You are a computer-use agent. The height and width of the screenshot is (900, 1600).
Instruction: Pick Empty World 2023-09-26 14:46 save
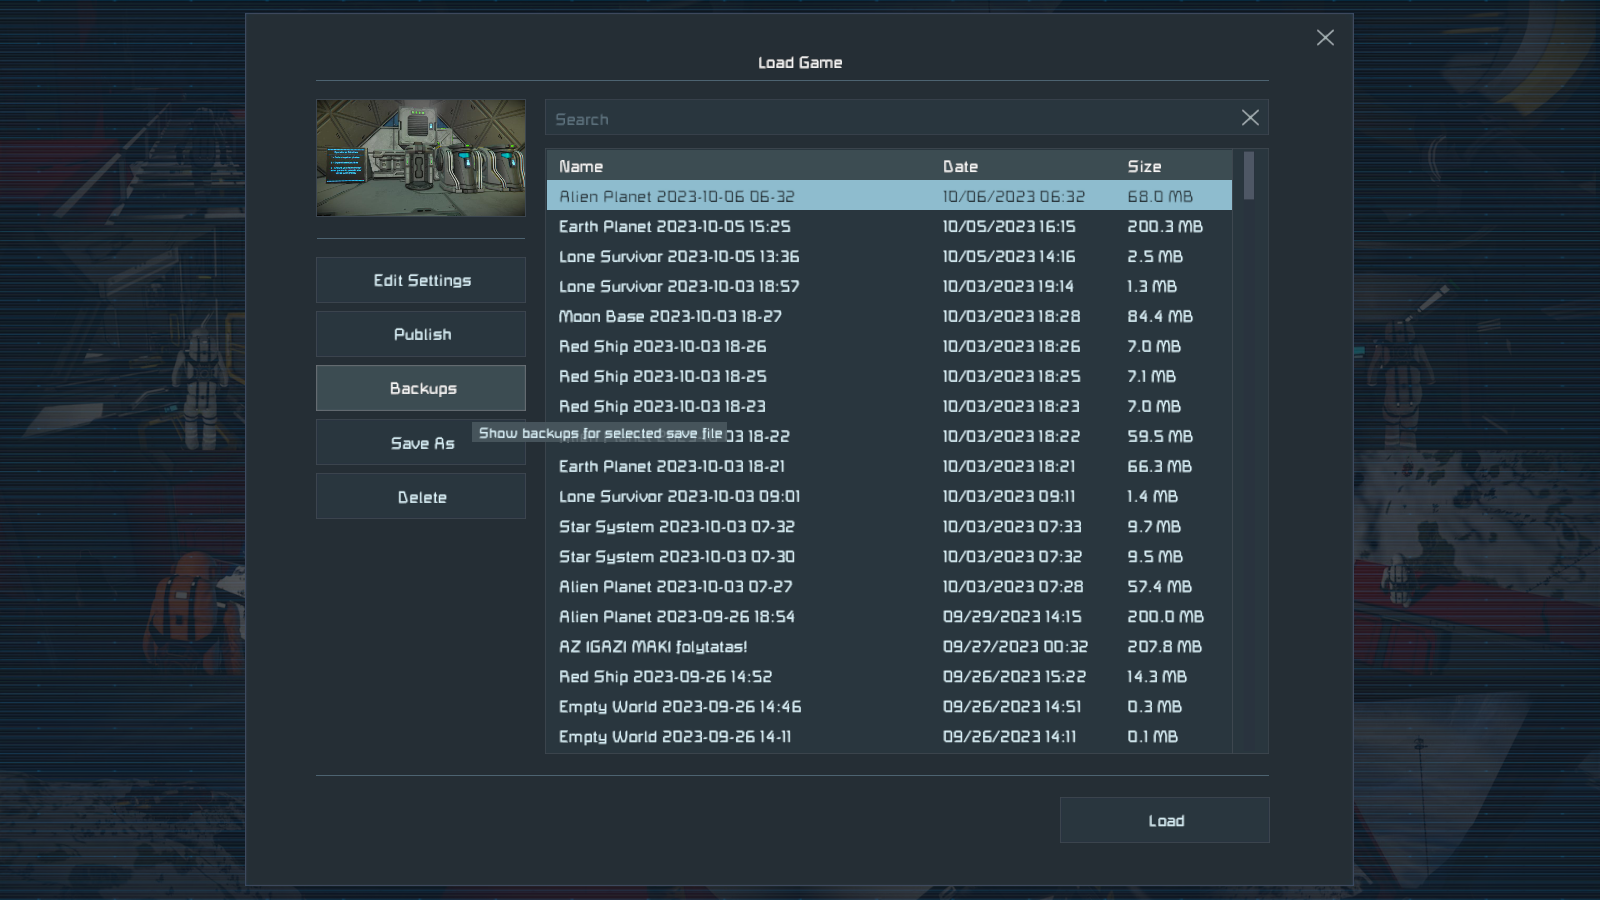680,707
